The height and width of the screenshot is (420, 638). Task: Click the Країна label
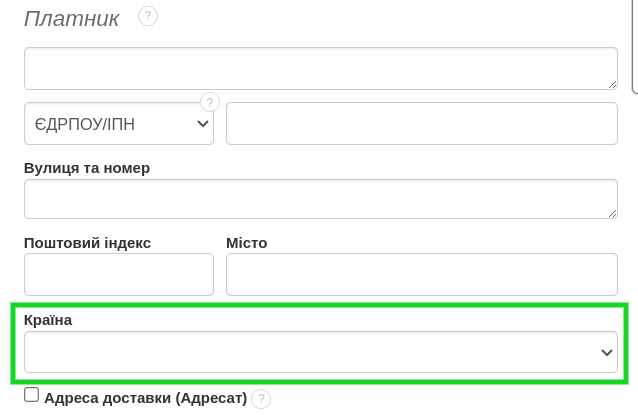coord(48,320)
